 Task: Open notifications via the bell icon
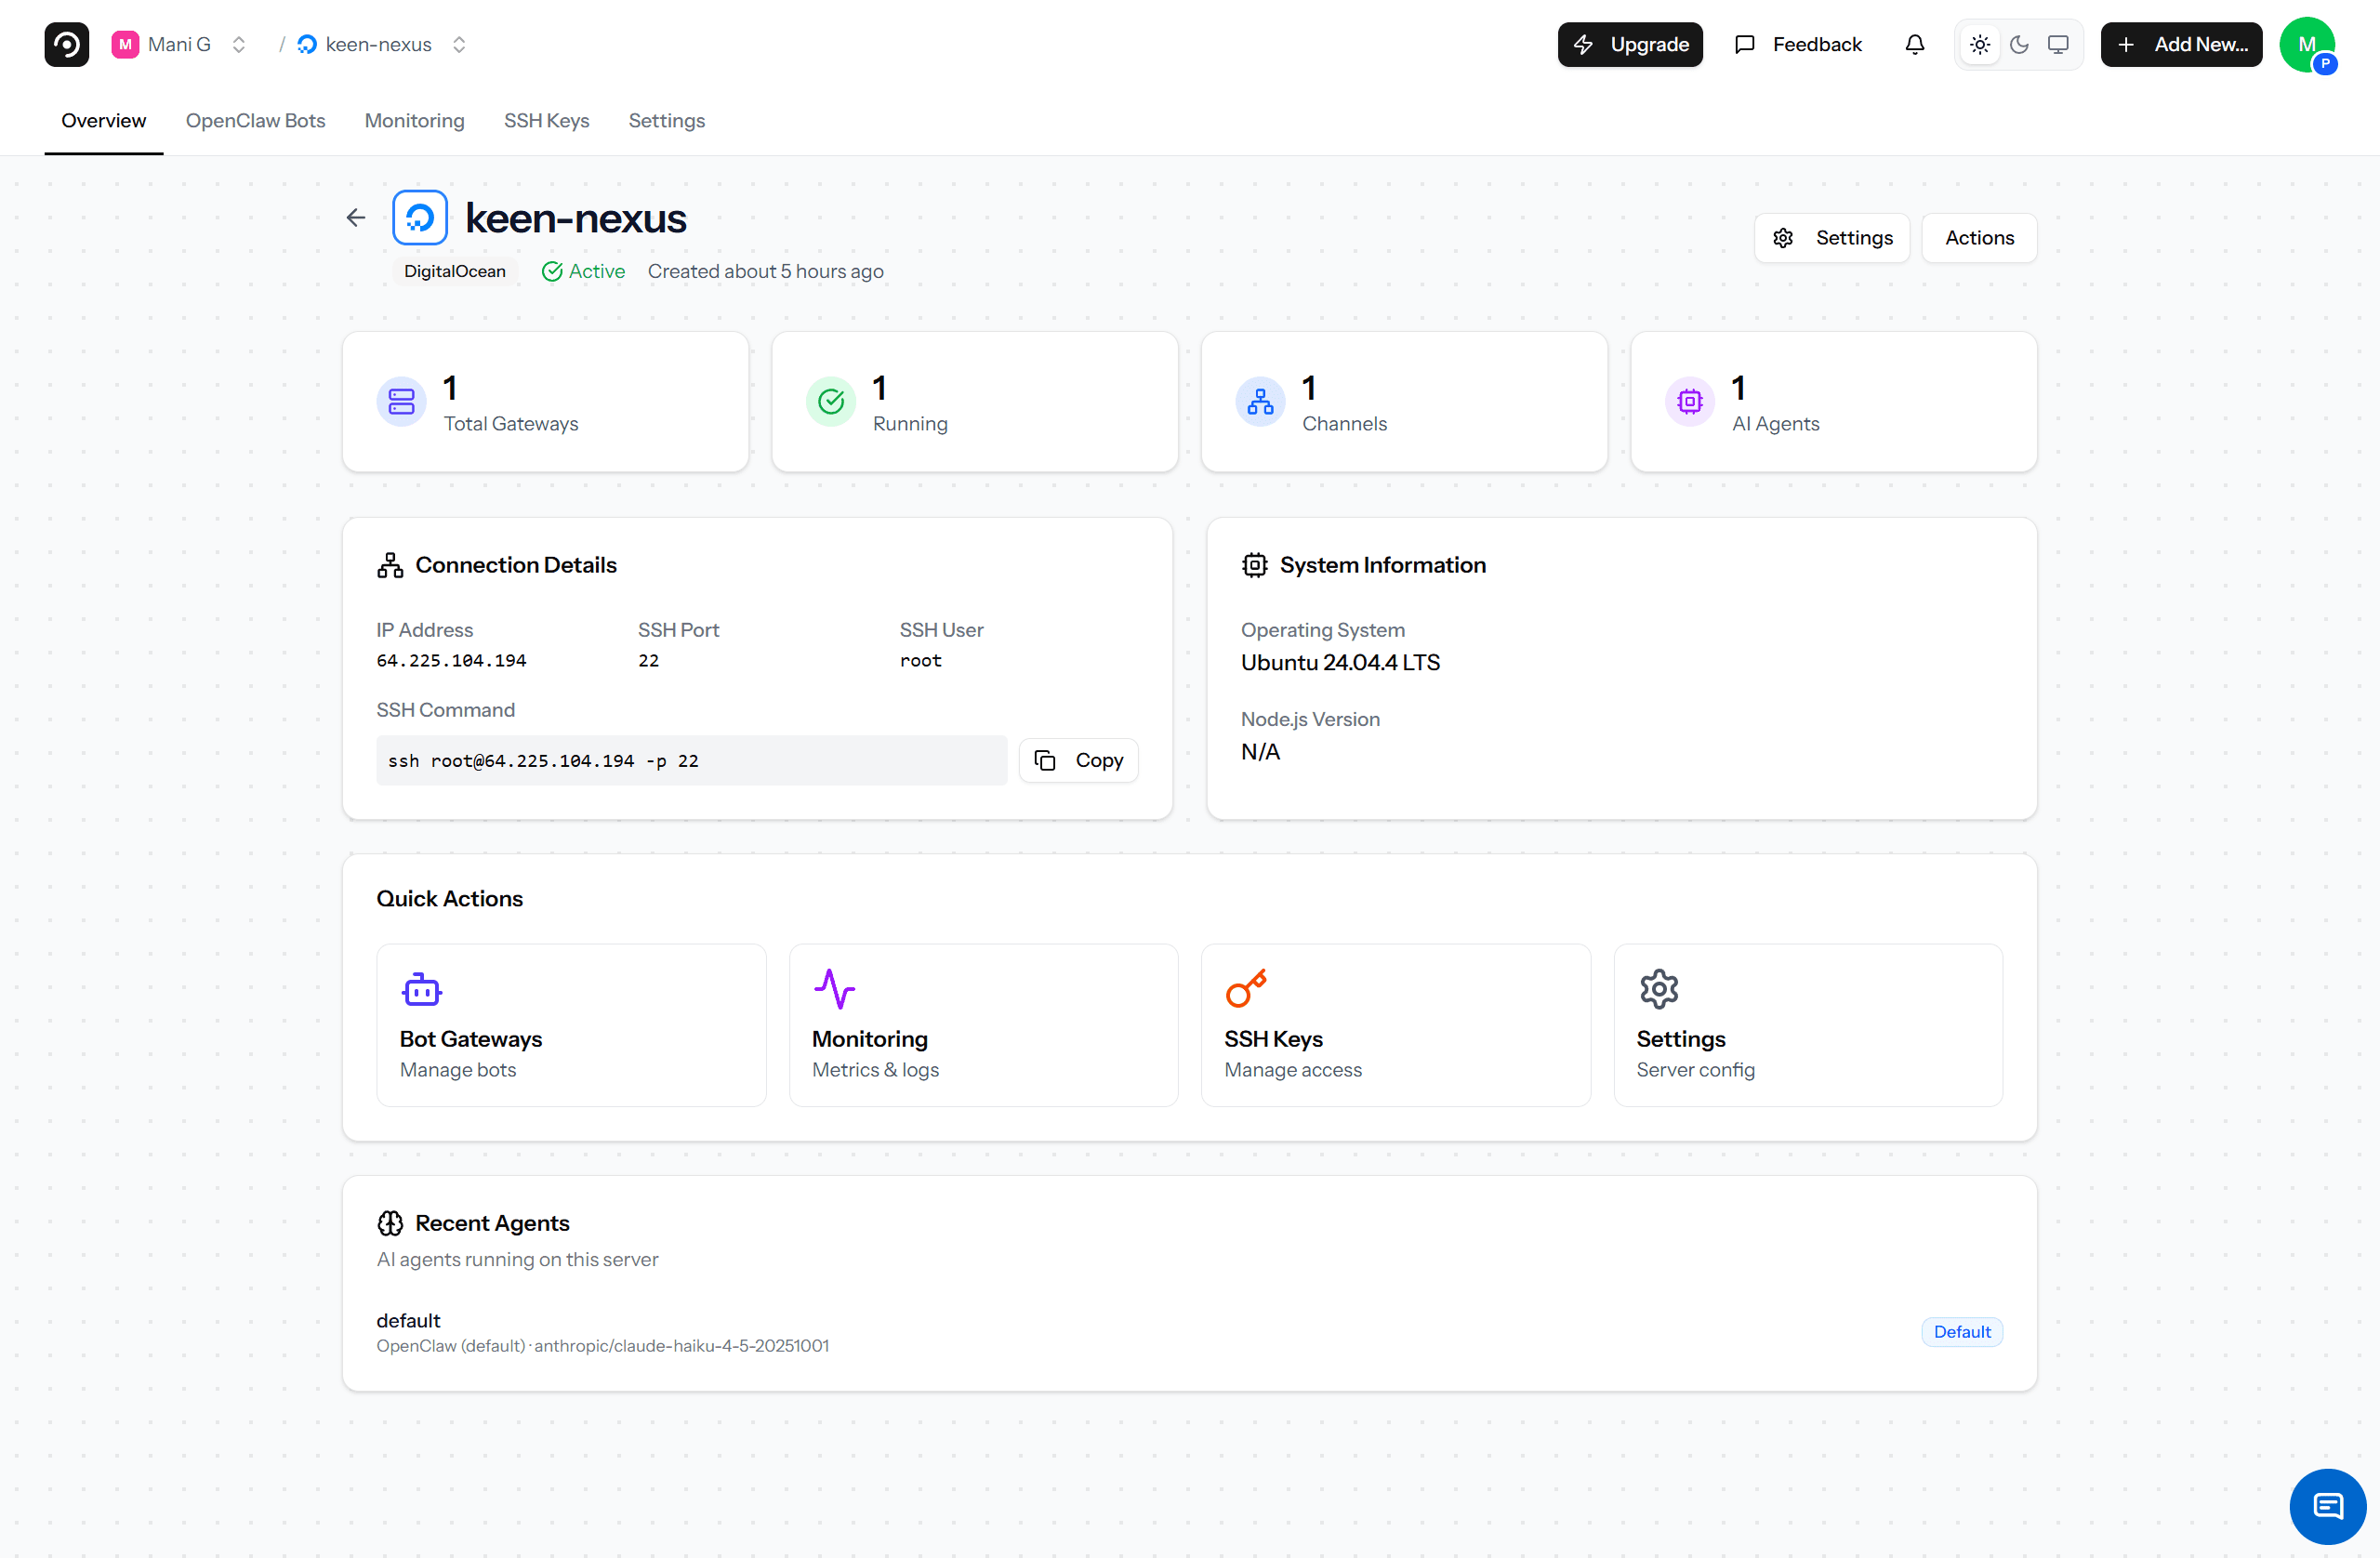(1914, 44)
